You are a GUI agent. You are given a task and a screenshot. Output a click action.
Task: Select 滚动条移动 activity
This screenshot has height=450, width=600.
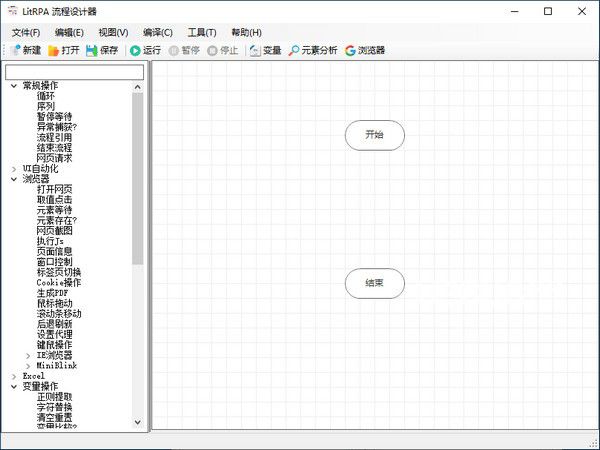[x=59, y=314]
